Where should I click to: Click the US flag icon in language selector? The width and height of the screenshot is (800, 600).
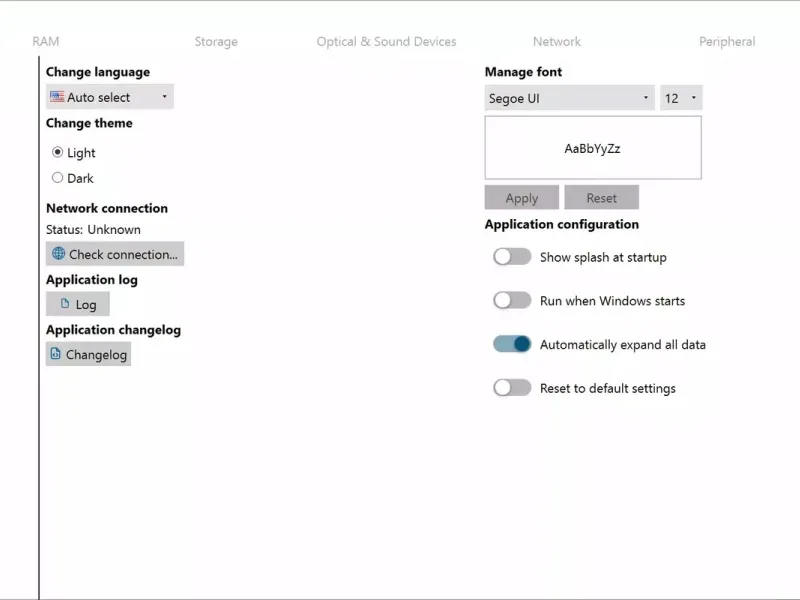(x=58, y=97)
